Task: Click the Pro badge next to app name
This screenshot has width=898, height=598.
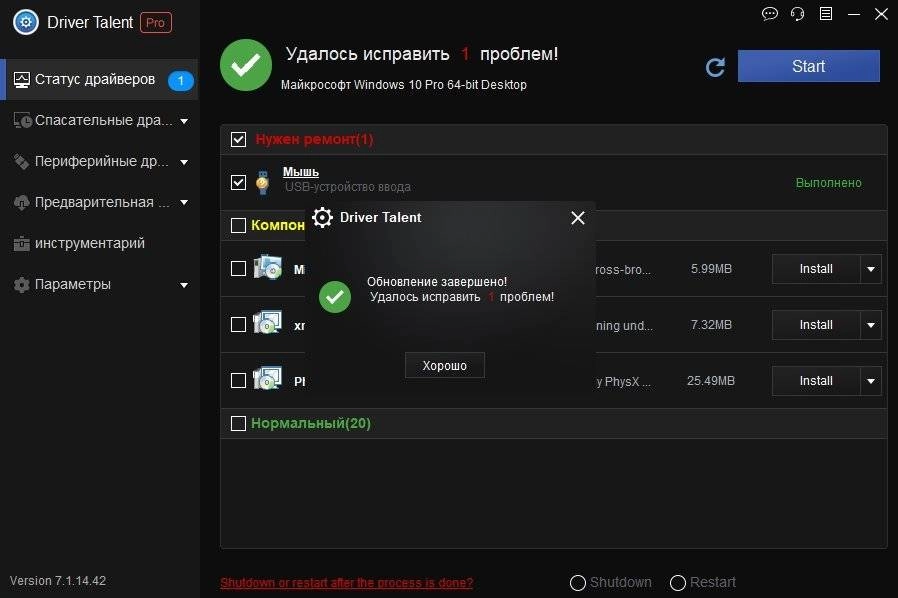Action: [156, 23]
